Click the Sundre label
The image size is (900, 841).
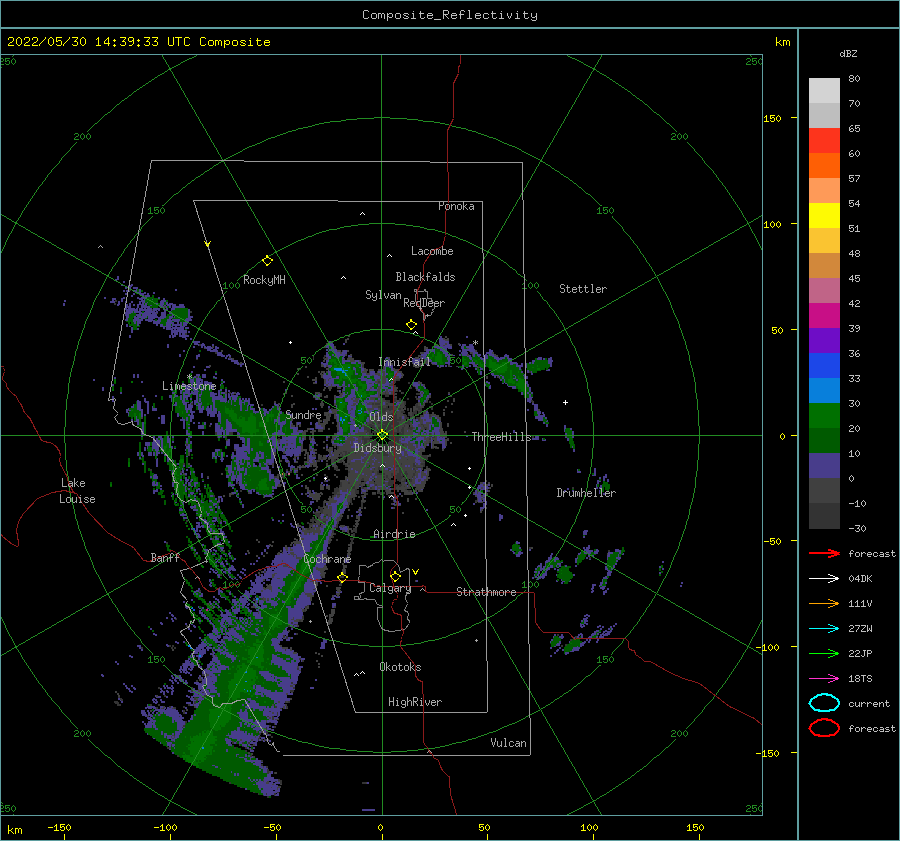pyautogui.click(x=303, y=415)
